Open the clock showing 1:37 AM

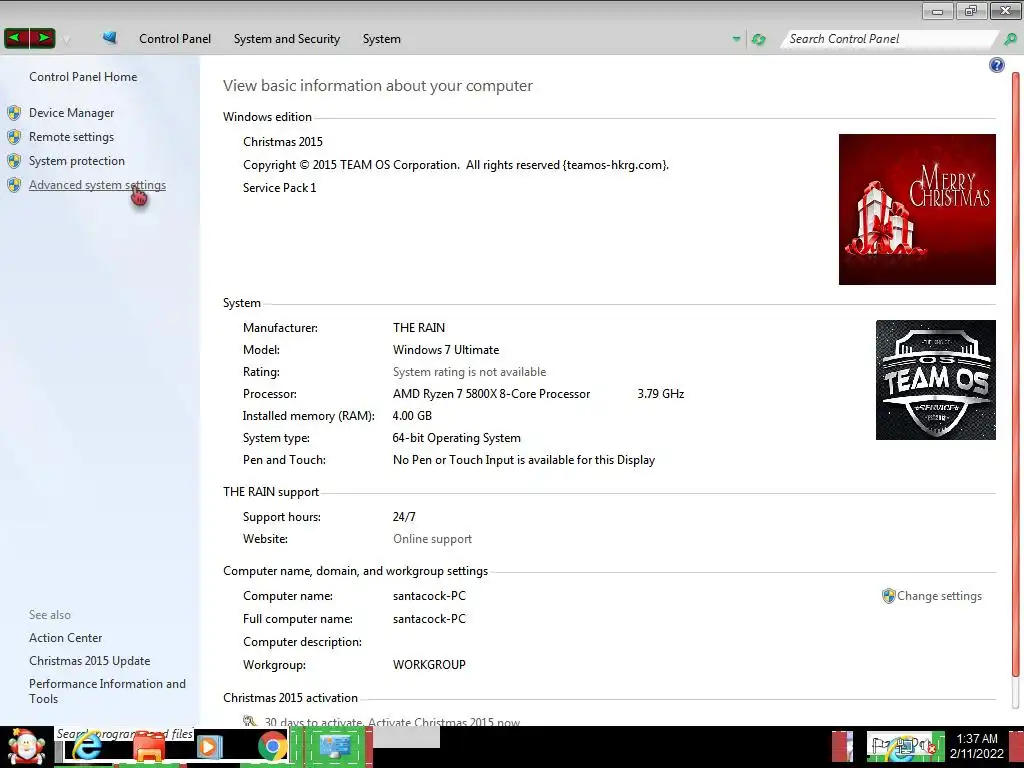tap(977, 746)
